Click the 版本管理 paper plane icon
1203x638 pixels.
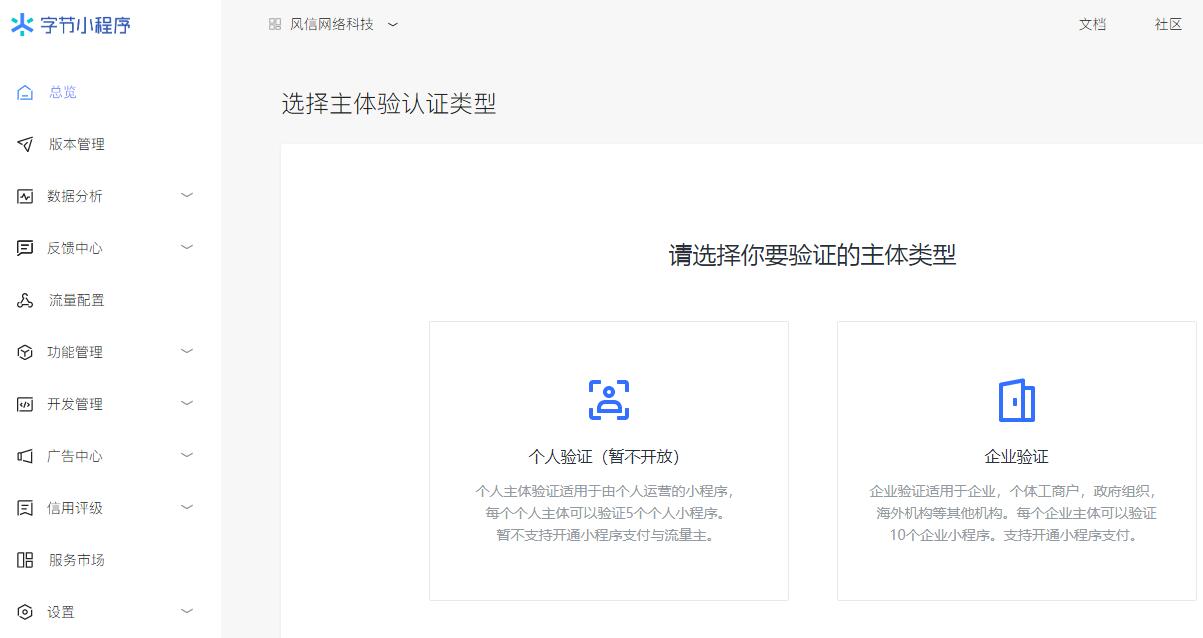pyautogui.click(x=25, y=144)
